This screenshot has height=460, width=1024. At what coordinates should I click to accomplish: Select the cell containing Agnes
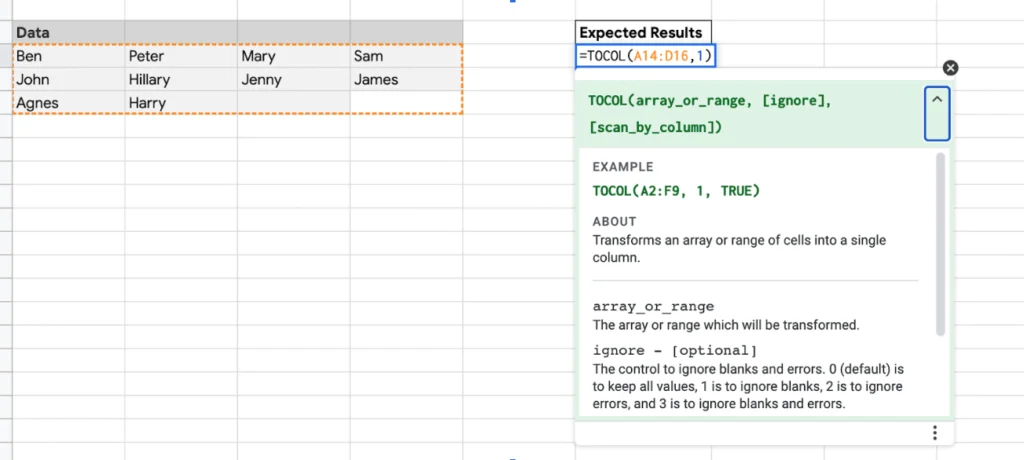click(x=68, y=102)
